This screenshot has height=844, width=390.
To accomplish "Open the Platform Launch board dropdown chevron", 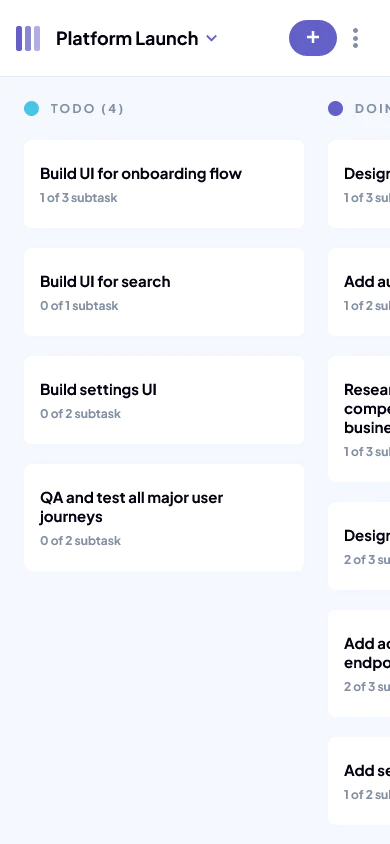I will [212, 38].
